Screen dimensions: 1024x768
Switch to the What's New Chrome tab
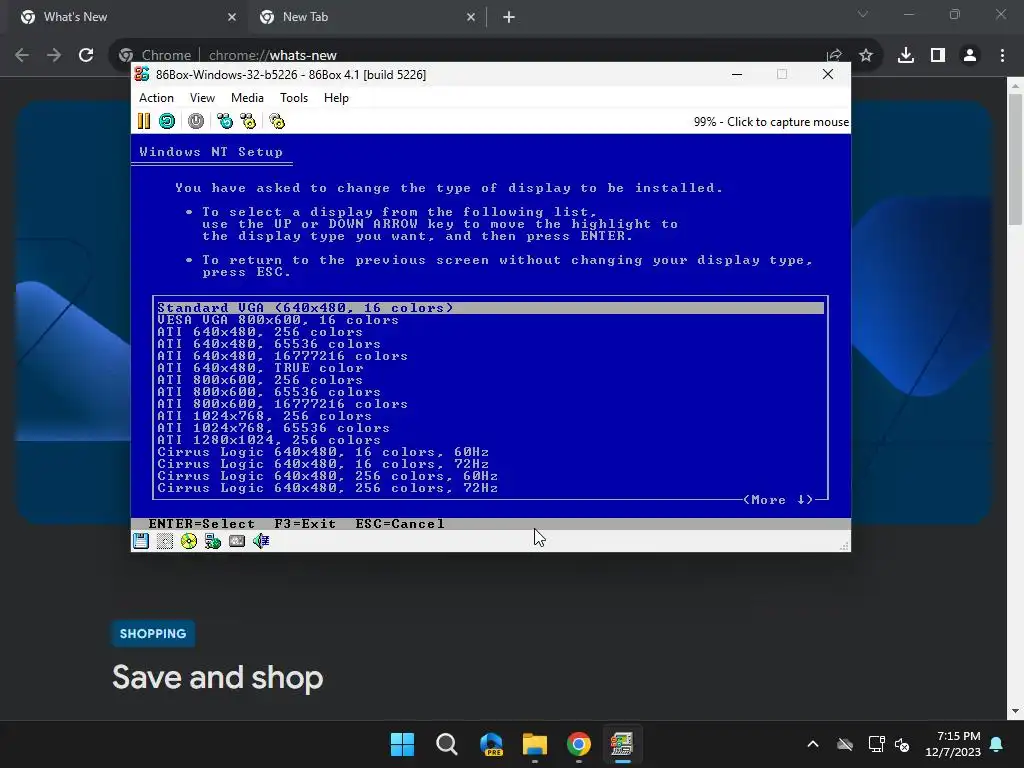[x=127, y=17]
